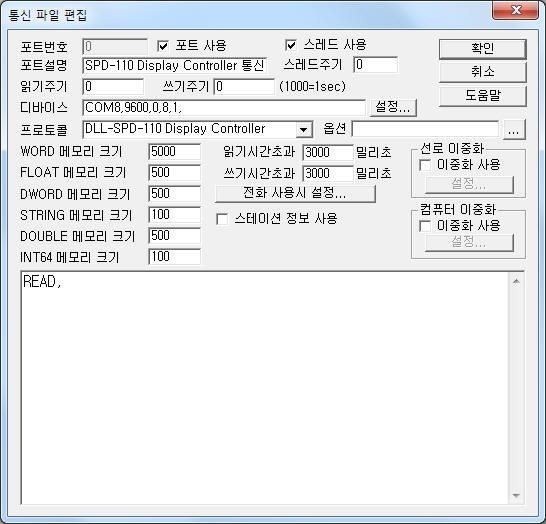
Task: Enable 이중화 사용 under 컴퓨터 이중화
Action: click(425, 226)
